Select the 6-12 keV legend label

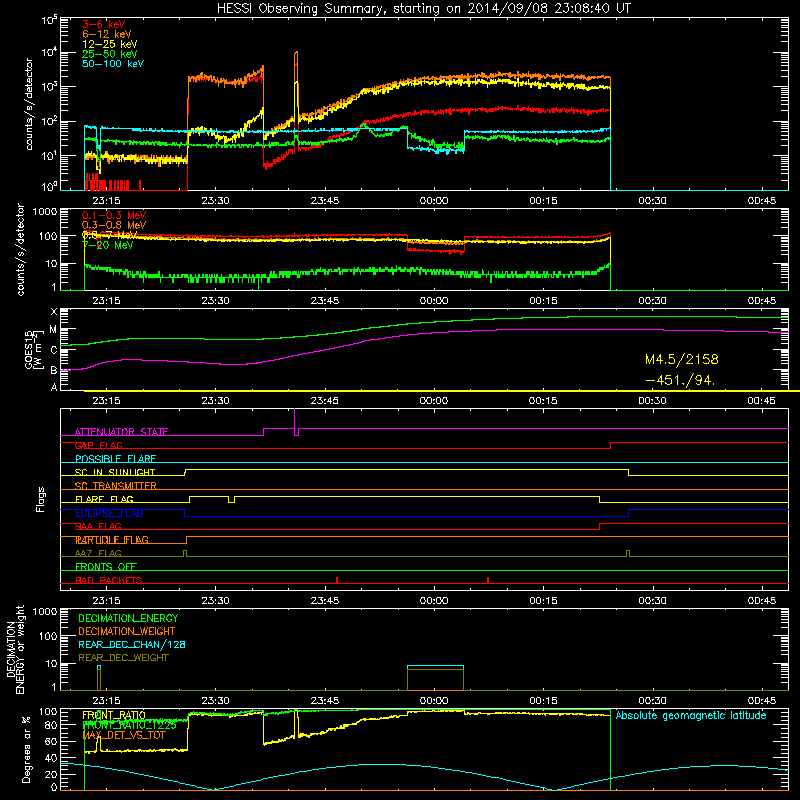107,34
